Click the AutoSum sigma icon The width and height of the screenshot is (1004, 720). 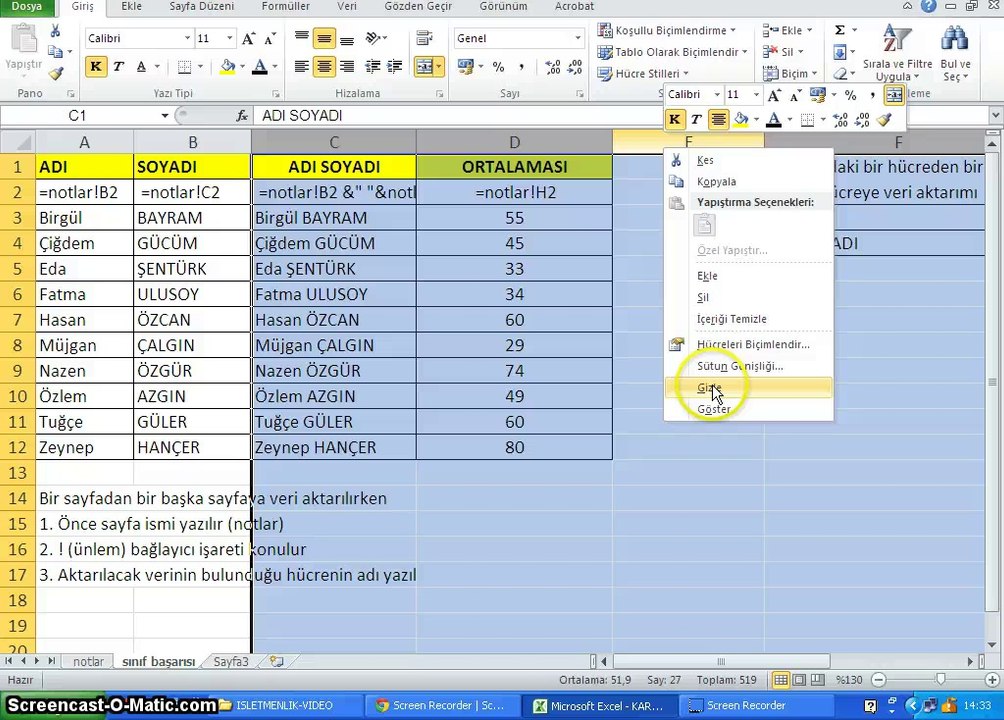pyautogui.click(x=839, y=30)
